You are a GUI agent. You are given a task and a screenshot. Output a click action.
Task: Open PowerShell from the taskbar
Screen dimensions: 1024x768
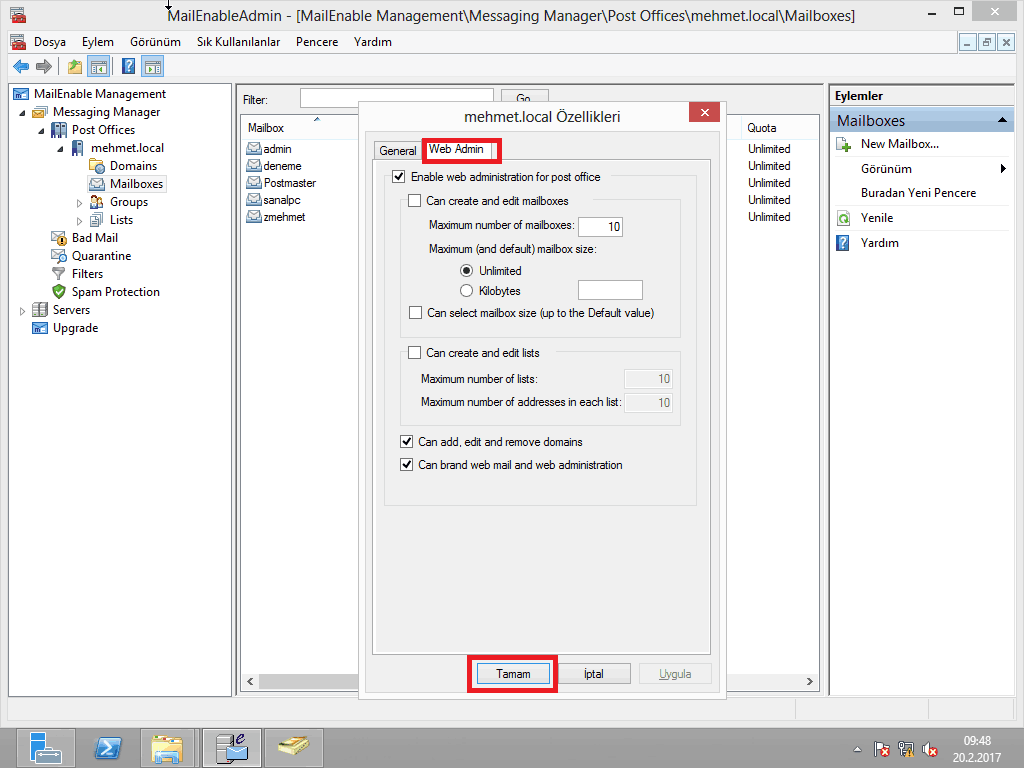[x=108, y=747]
